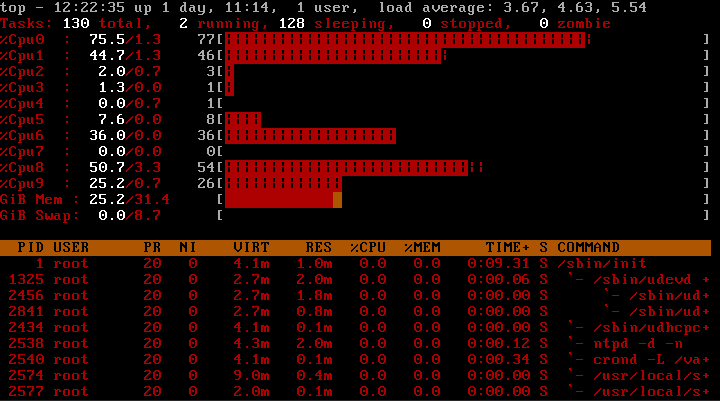Click the %Cpu3 value 1.3
Image resolution: width=720 pixels, height=401 pixels.
point(112,88)
